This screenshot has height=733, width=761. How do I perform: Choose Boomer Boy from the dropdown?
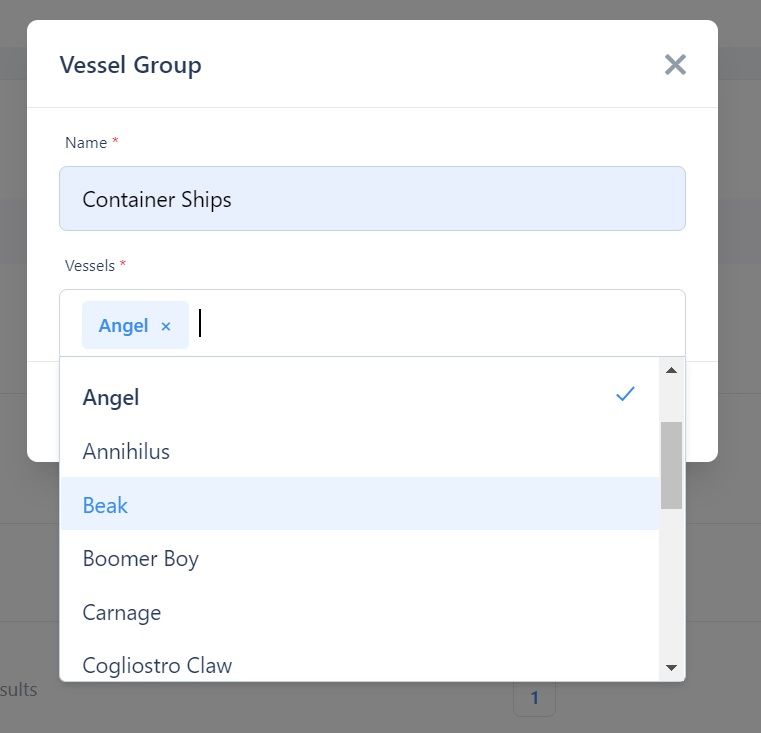359,558
